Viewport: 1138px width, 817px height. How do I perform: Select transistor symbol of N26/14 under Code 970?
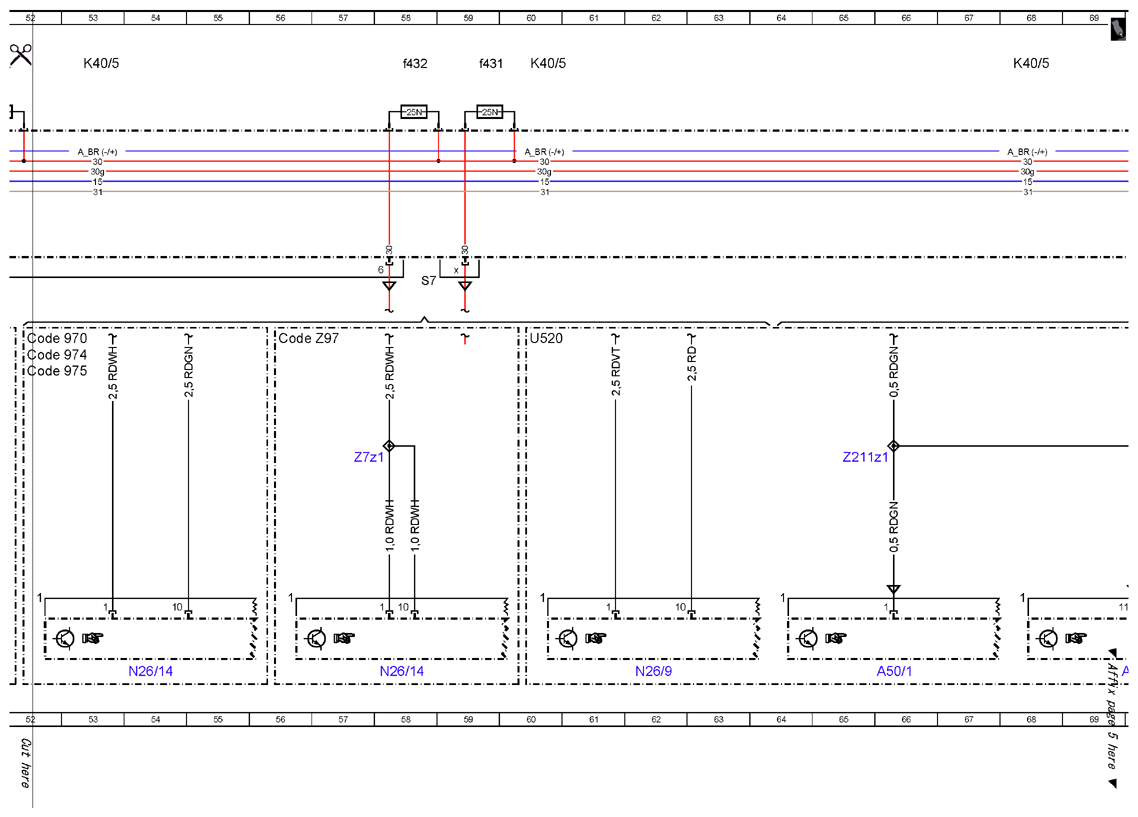(65, 639)
